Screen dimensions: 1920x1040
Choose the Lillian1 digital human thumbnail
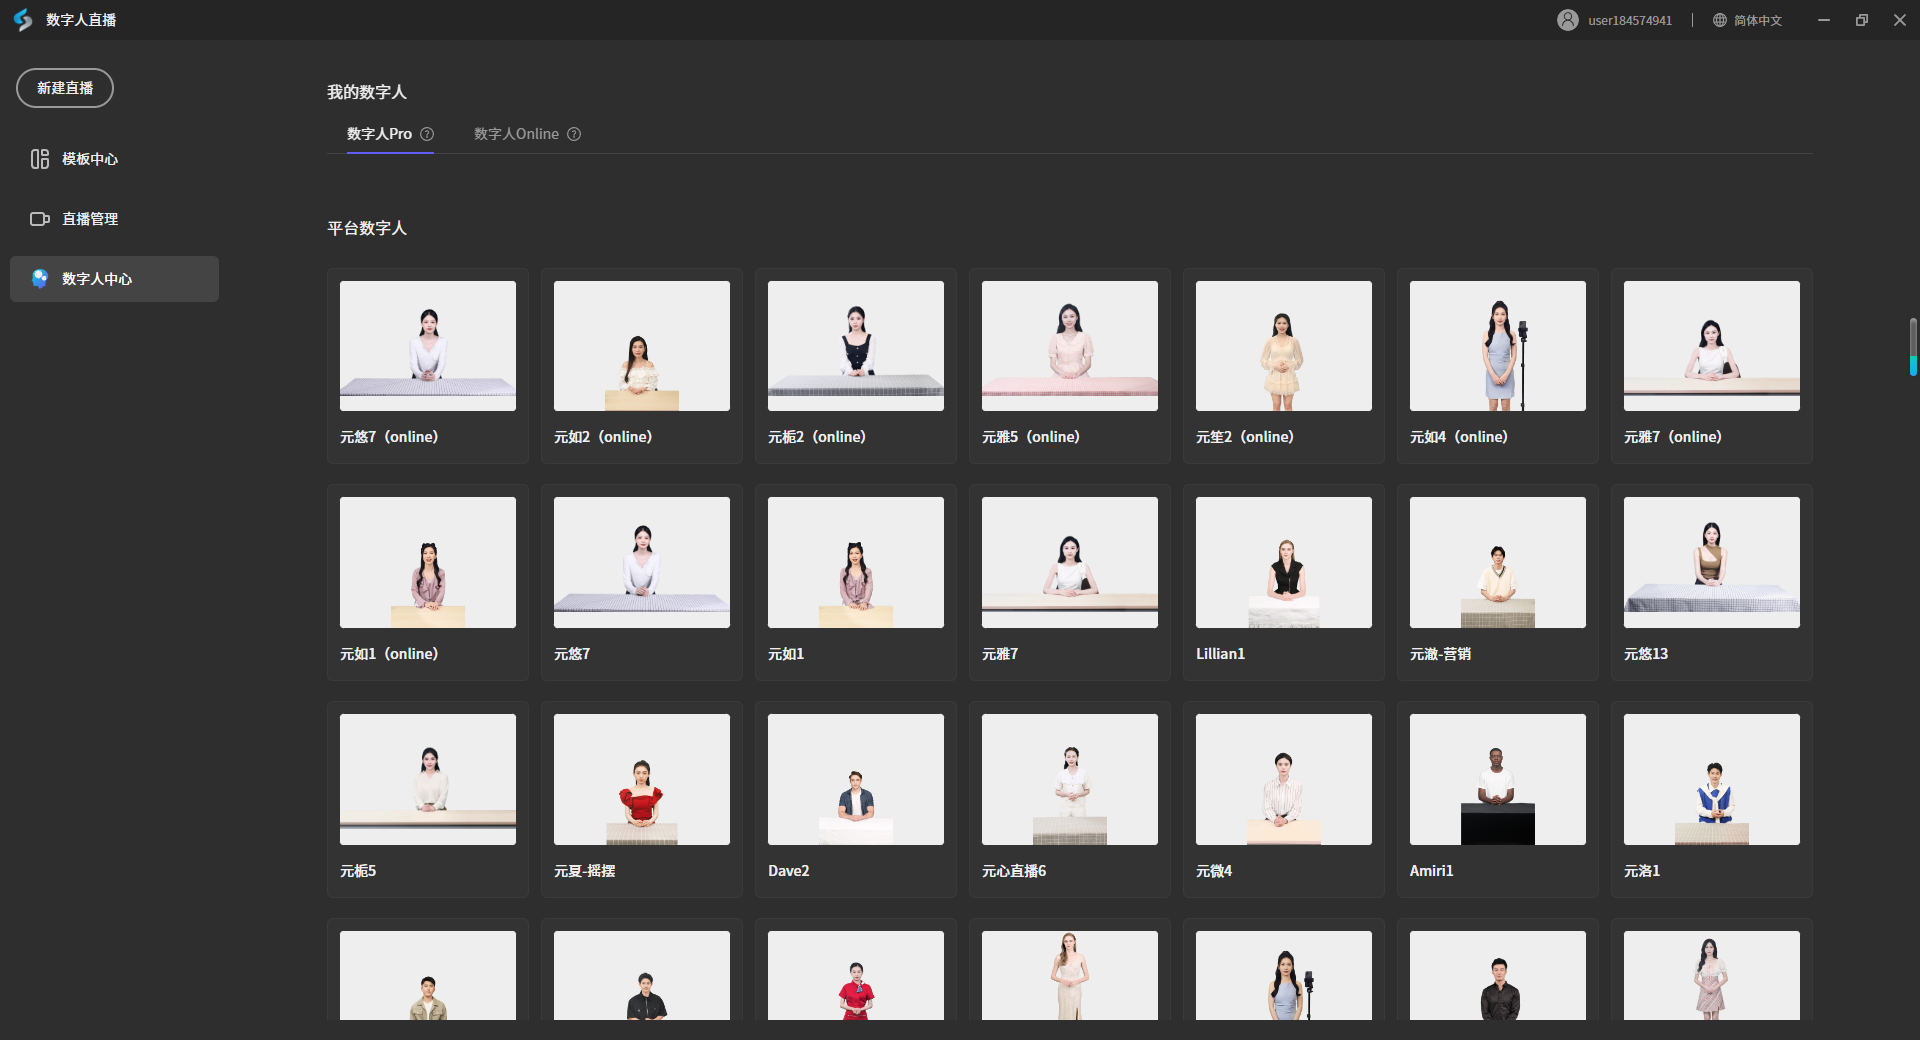click(x=1283, y=562)
